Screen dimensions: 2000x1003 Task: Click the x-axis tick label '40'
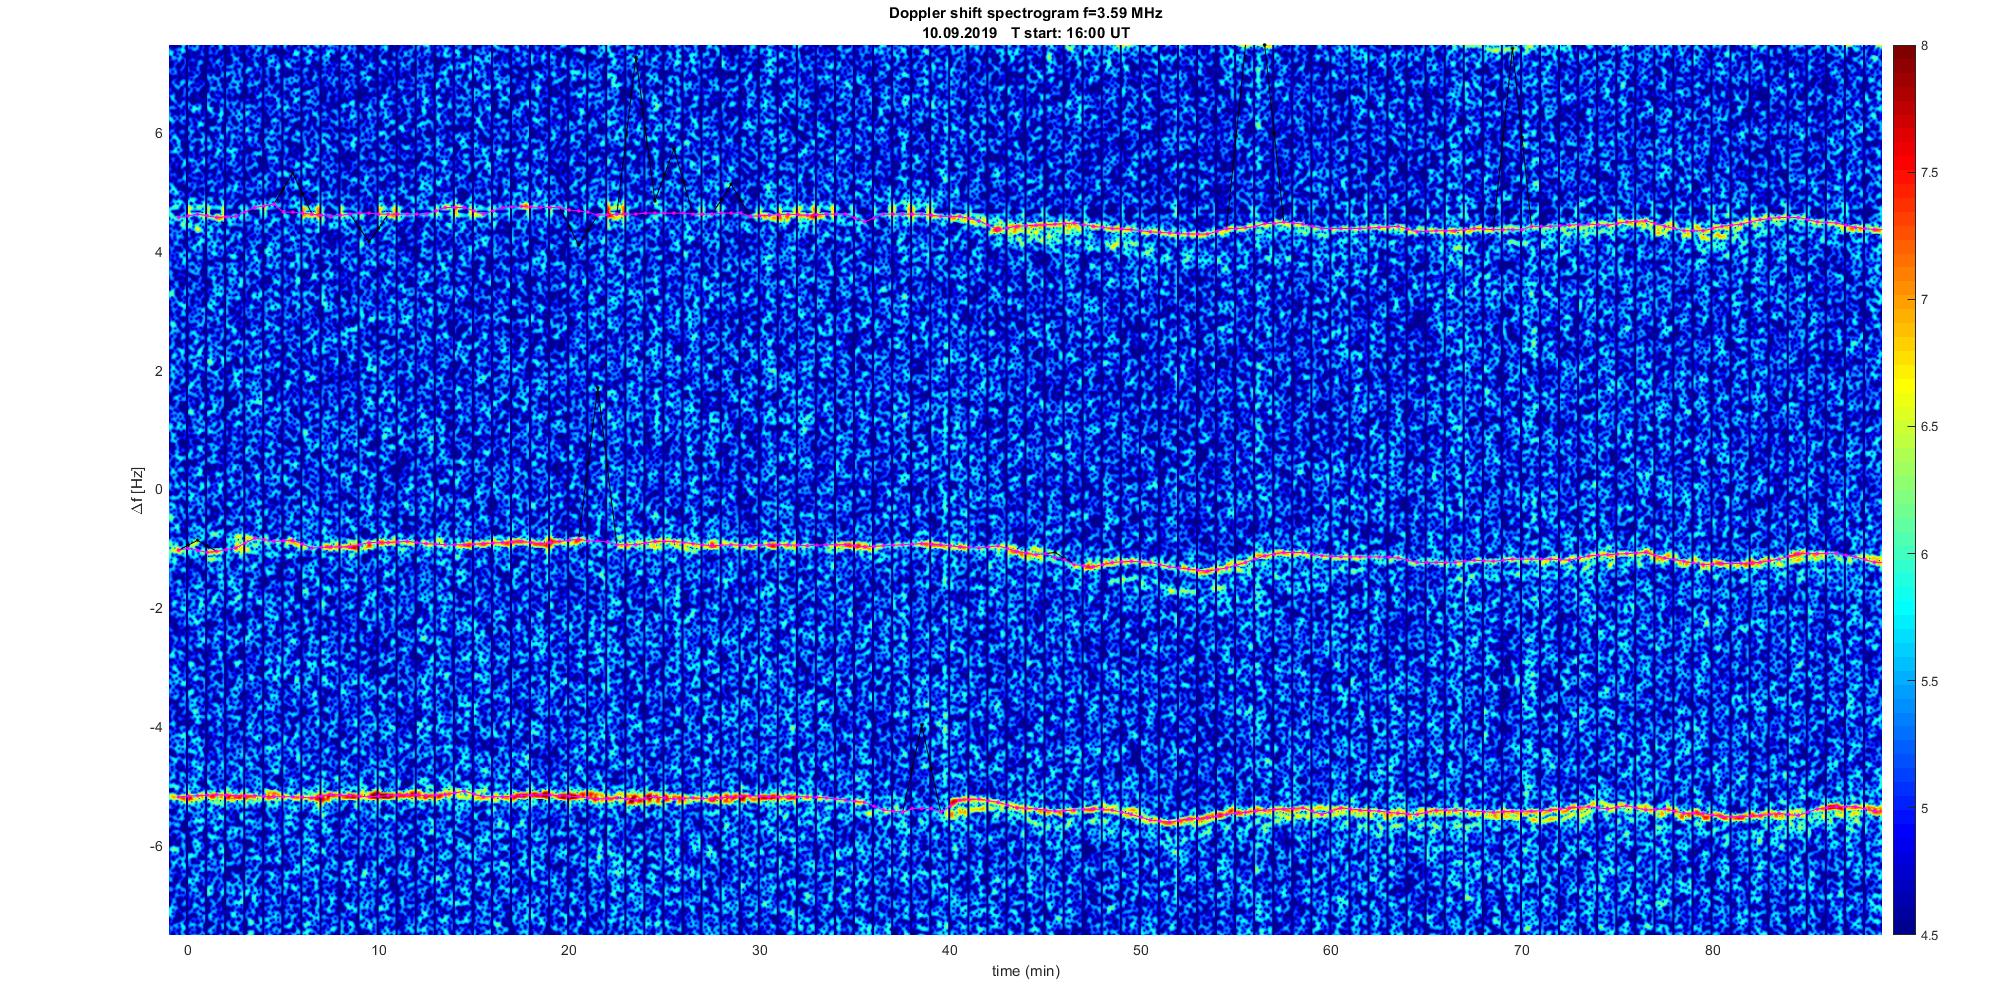949,950
